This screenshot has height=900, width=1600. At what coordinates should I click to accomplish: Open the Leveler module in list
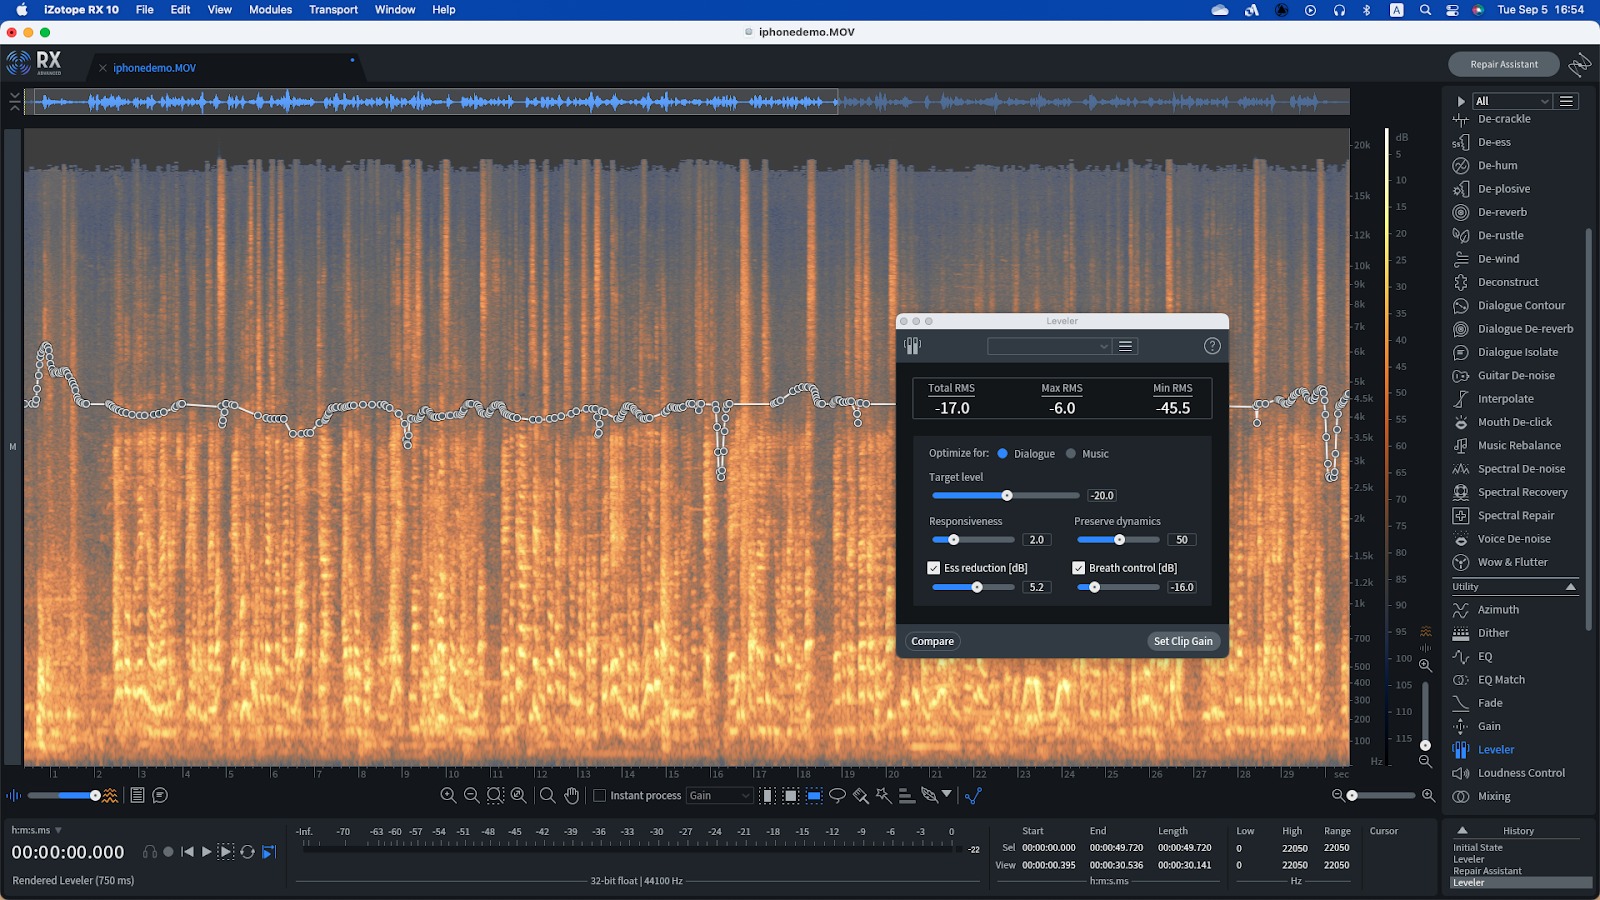point(1496,750)
